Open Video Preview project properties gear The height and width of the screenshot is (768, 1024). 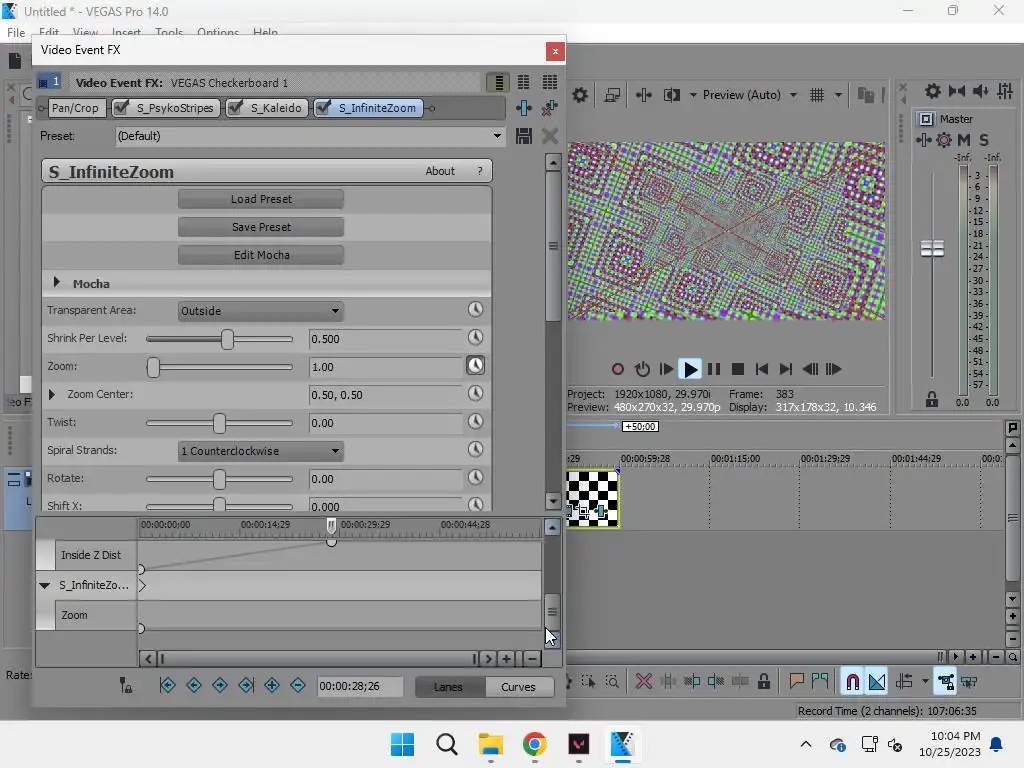coord(580,95)
